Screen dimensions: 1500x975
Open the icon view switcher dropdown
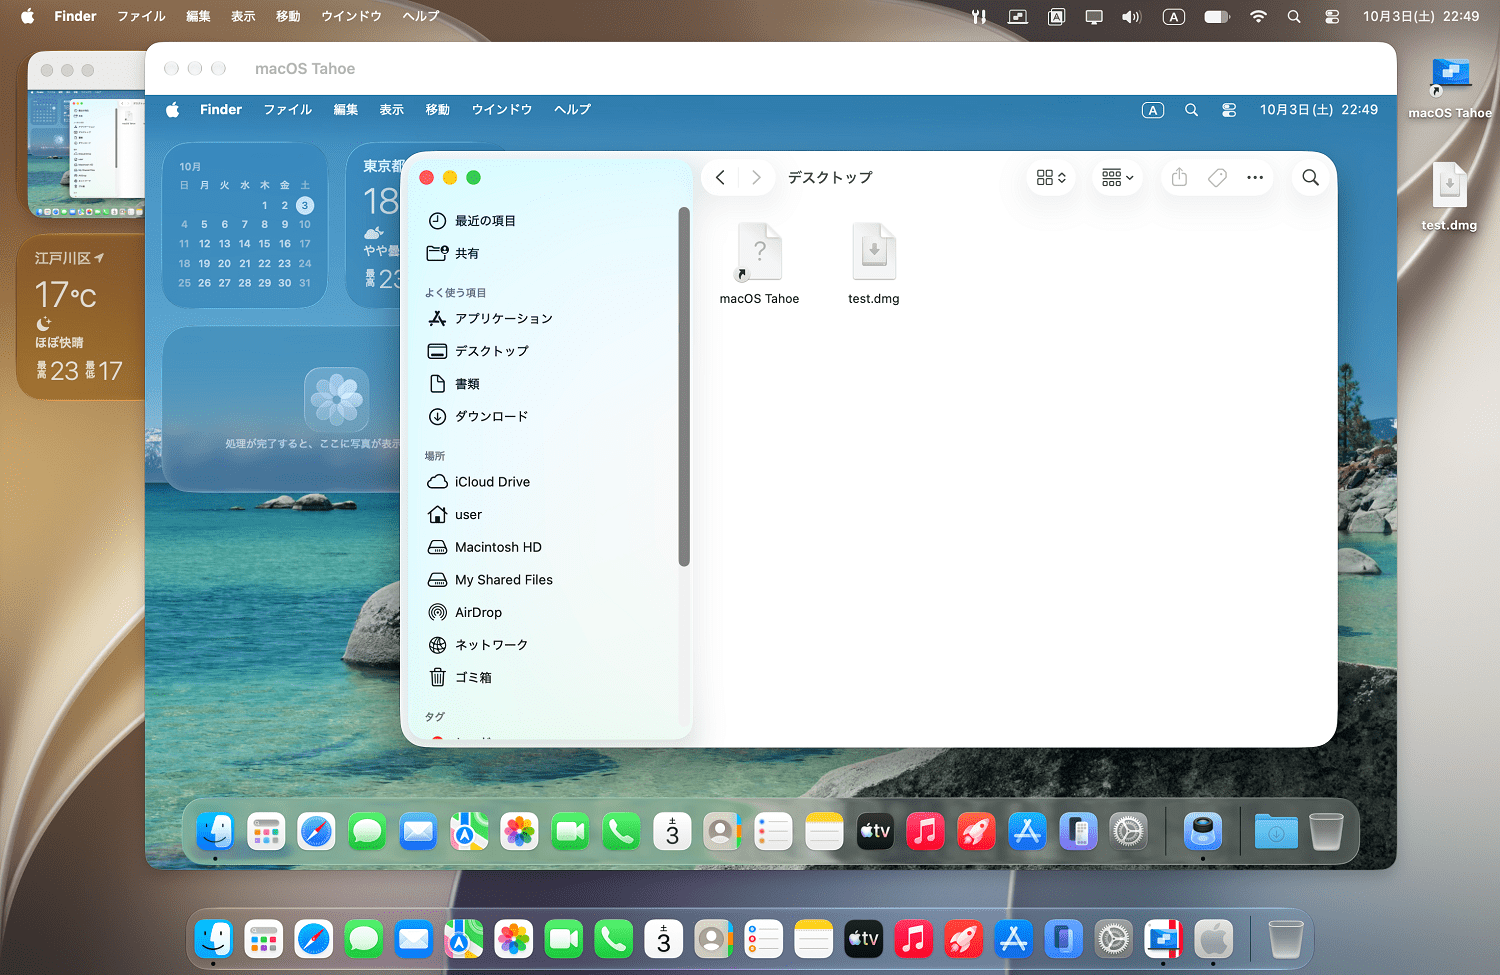[x=1051, y=177]
